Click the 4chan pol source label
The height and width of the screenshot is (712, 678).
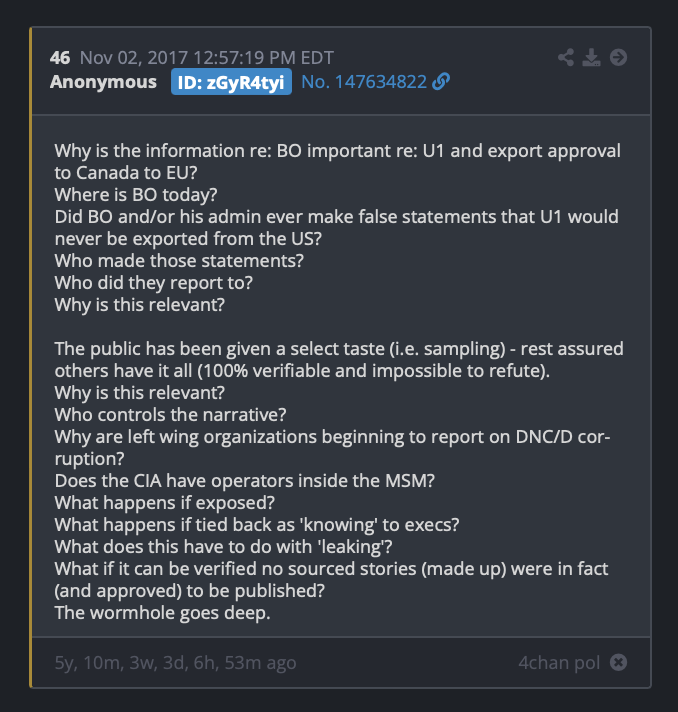click(559, 663)
